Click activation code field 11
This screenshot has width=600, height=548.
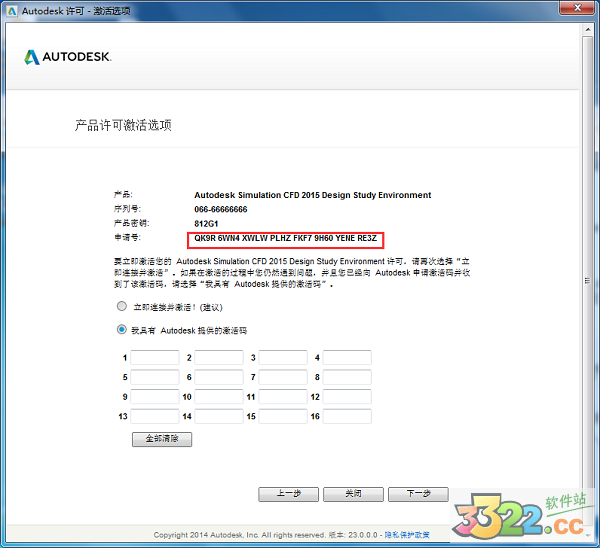[283, 396]
